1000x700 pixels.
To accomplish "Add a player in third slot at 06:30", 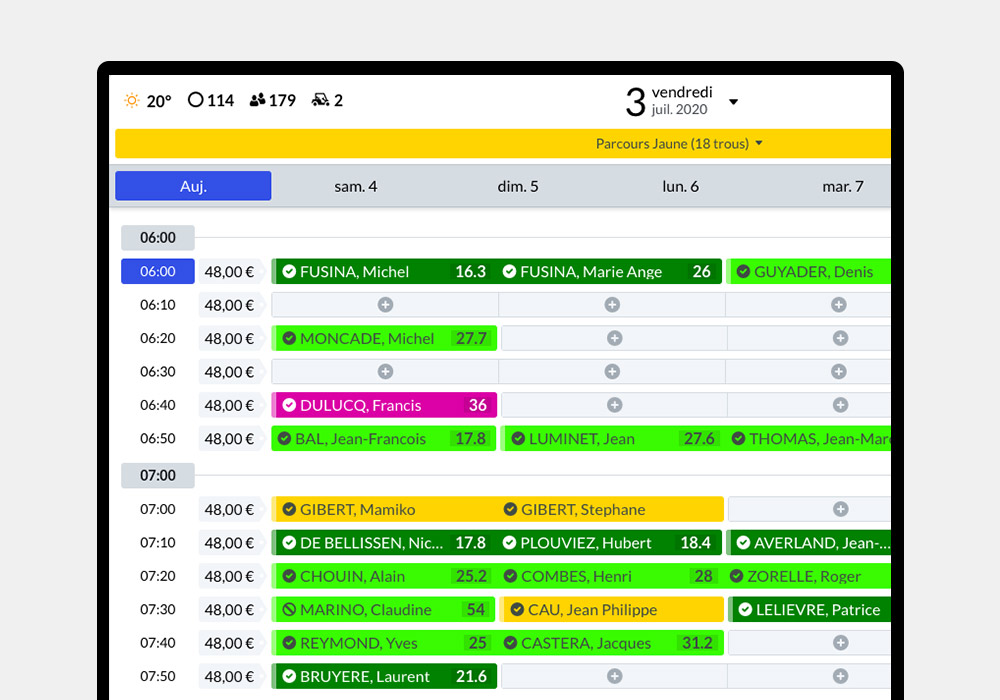I will tap(839, 372).
